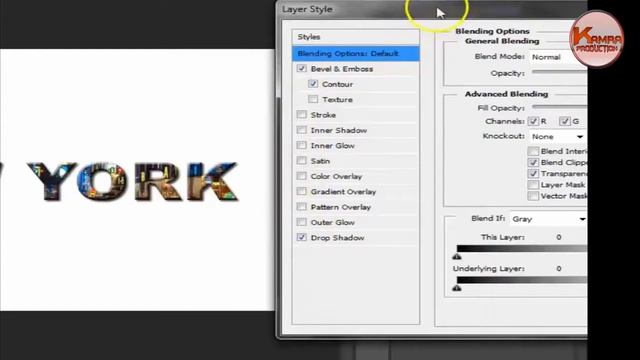Enable the Outer Glow checkbox
Screen dimensions: 640x360
pos(302,222)
